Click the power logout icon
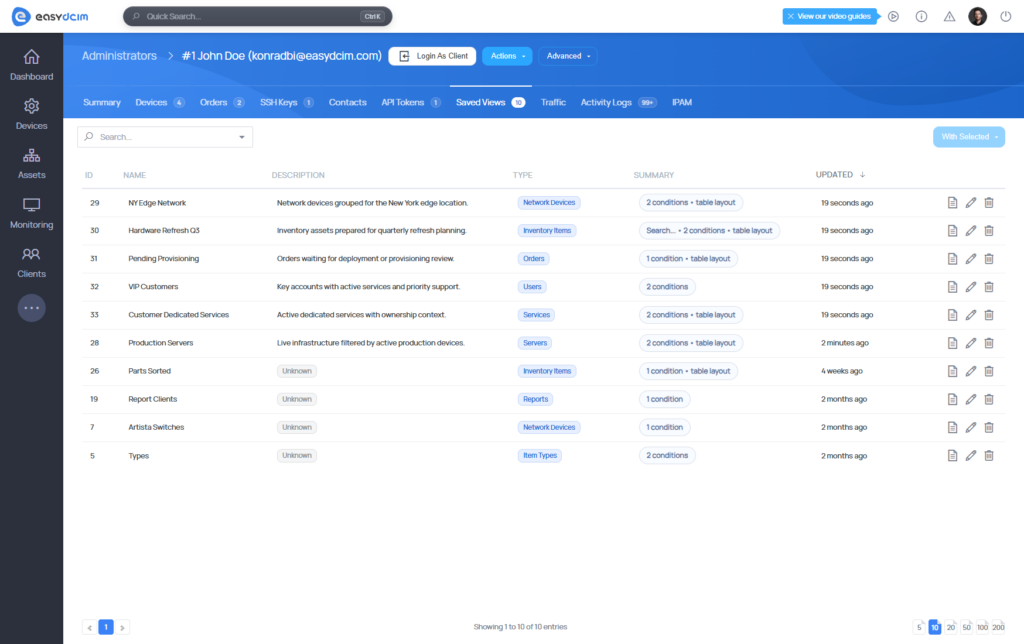1024x644 pixels. (x=1006, y=16)
